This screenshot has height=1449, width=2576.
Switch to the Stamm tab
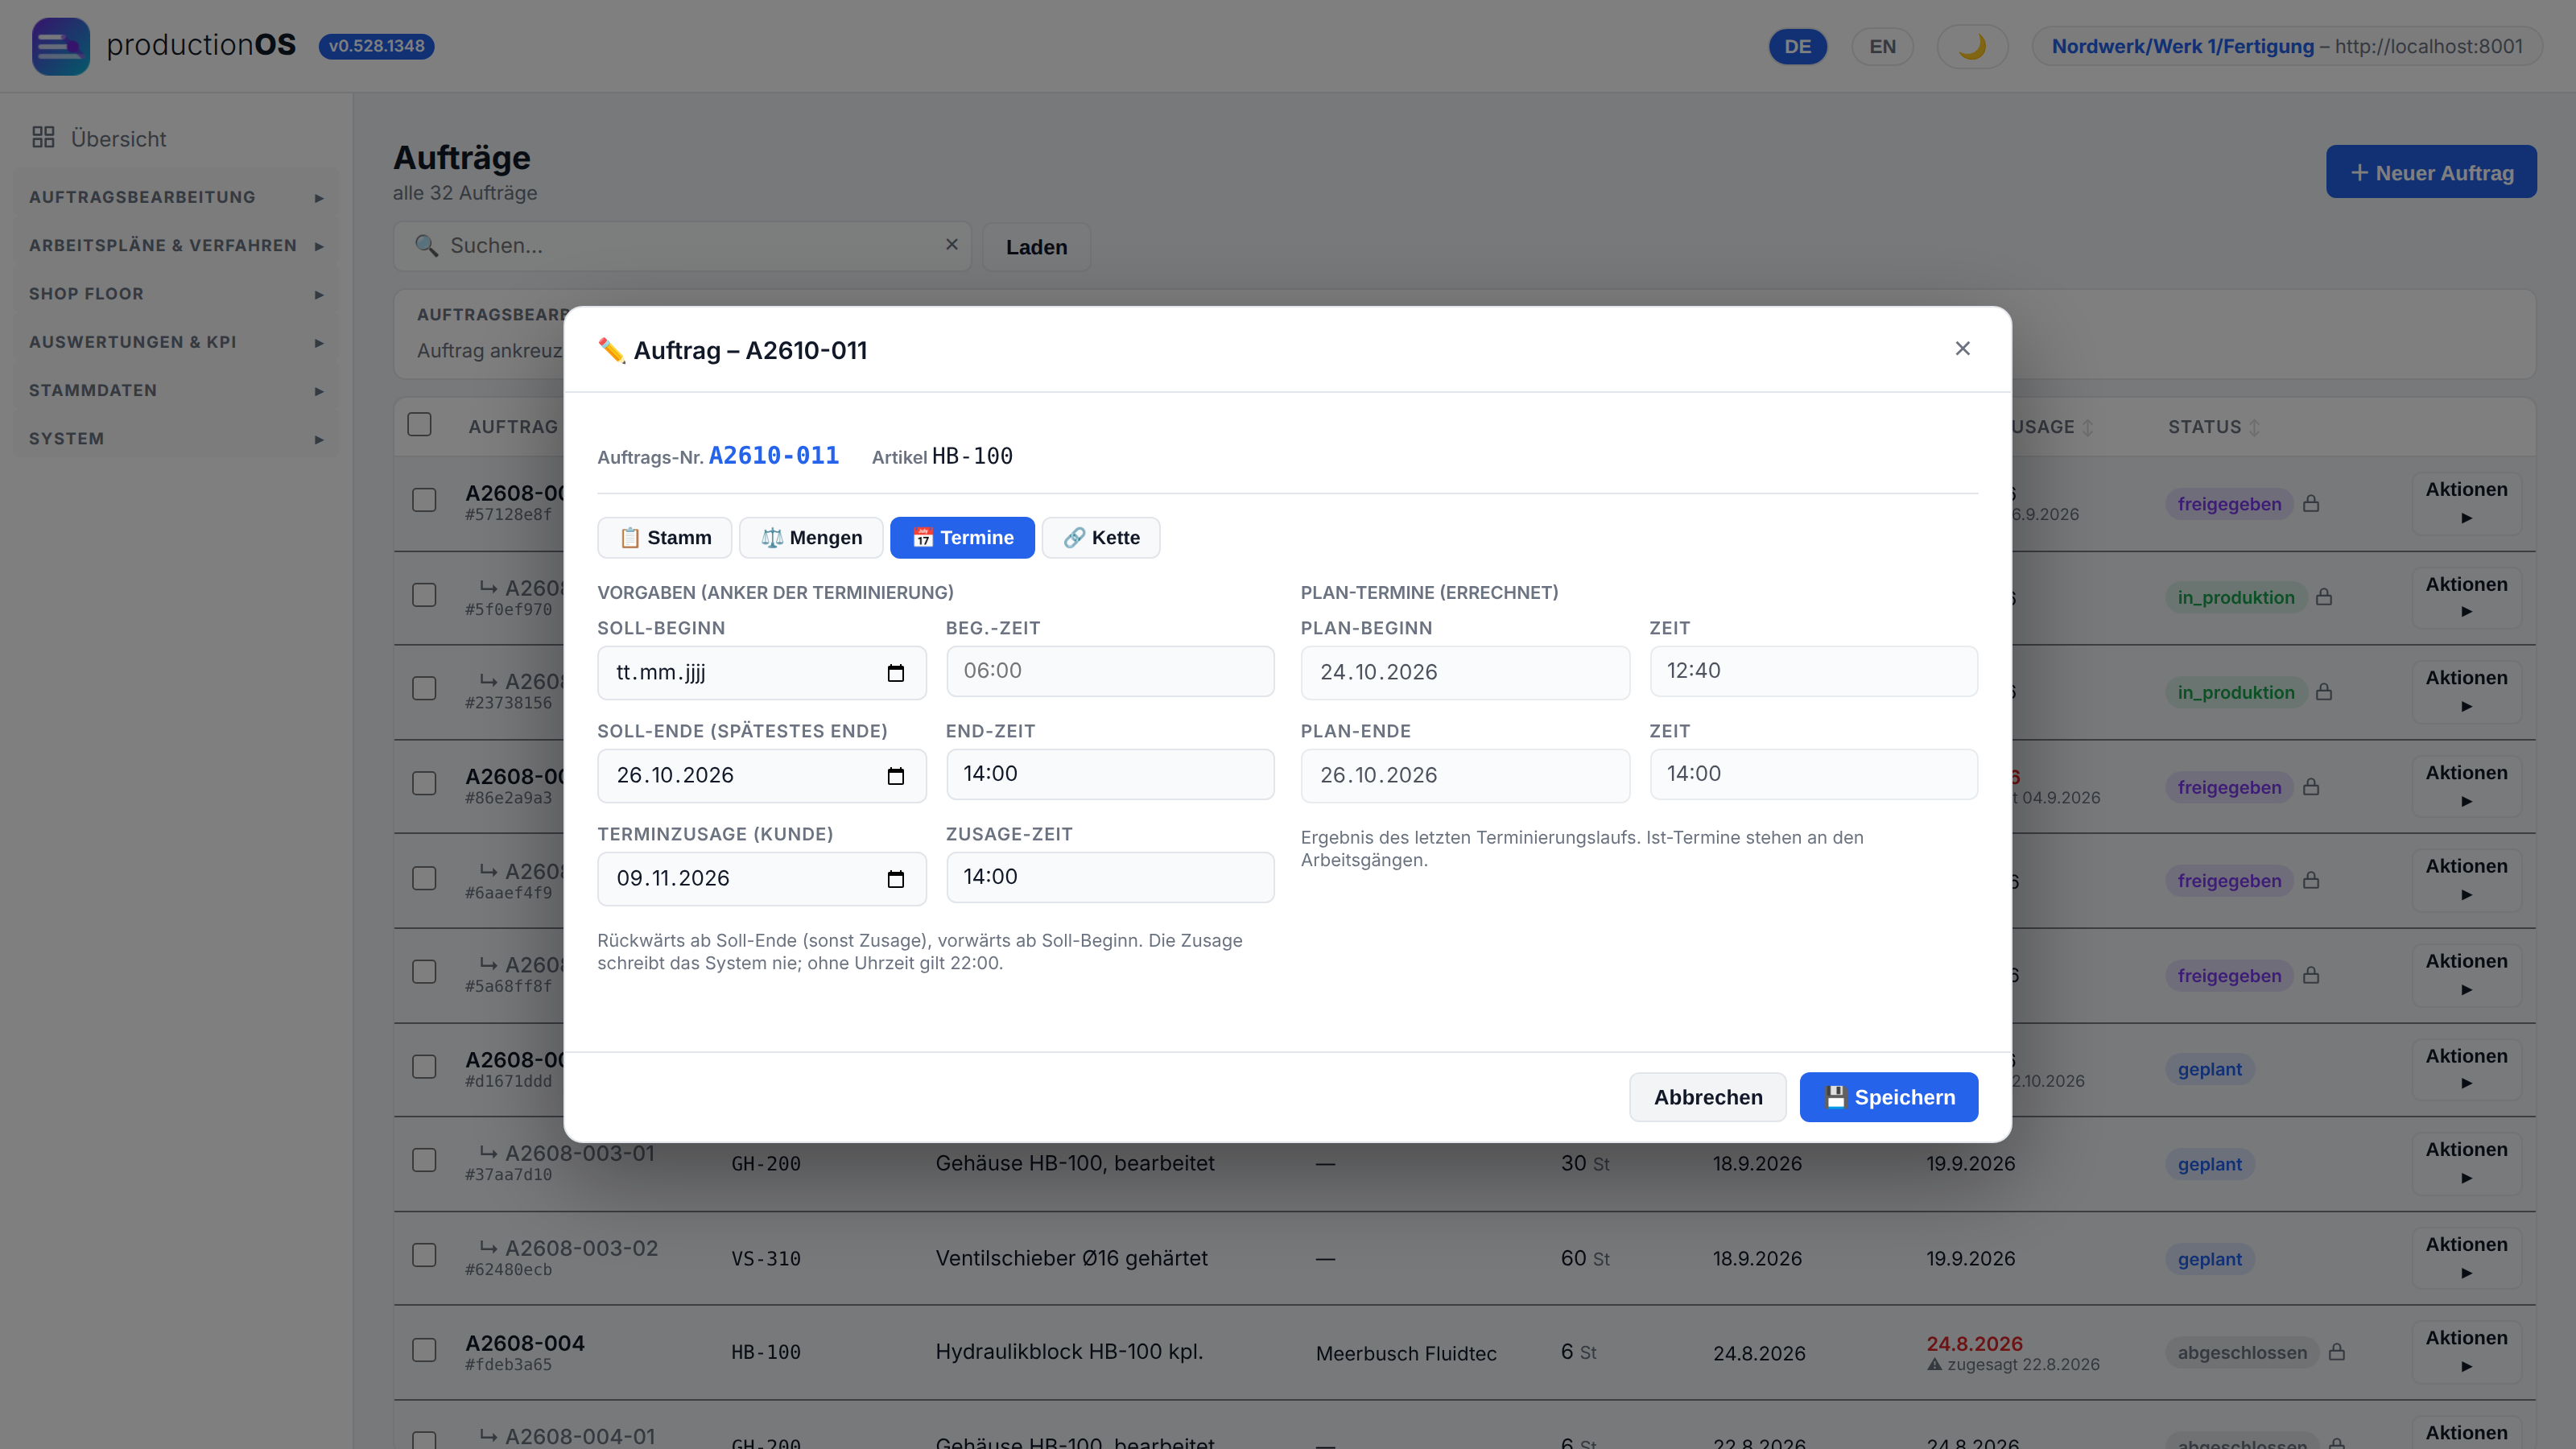click(665, 538)
